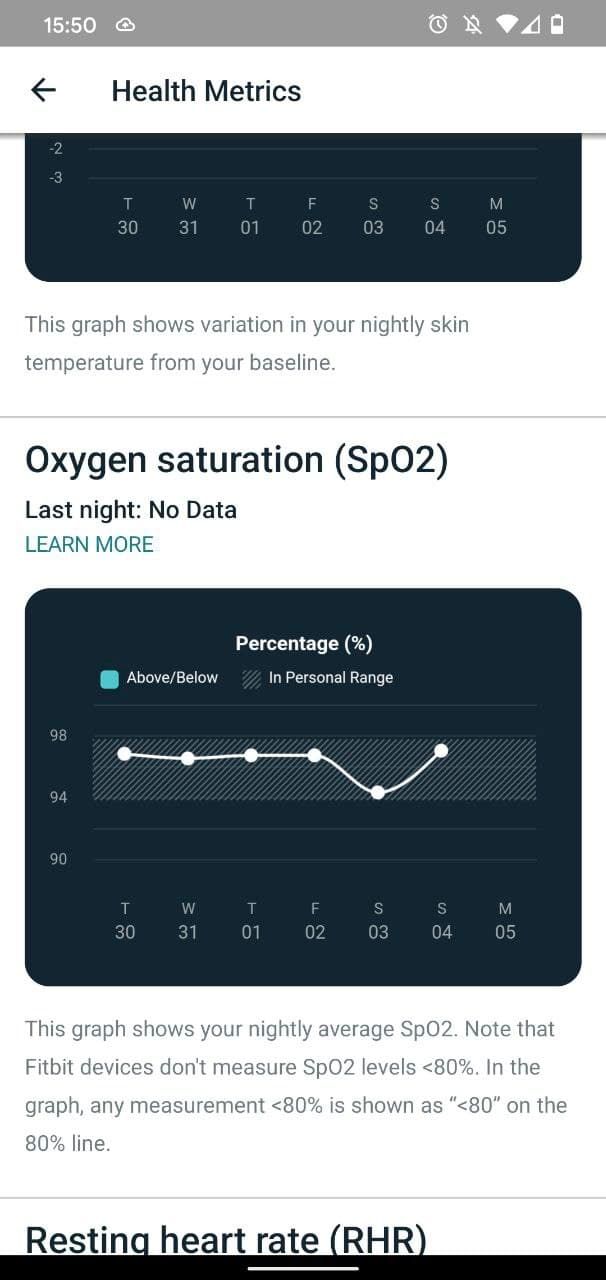Image resolution: width=606 pixels, height=1280 pixels.
Task: Select the lowest SpO2 point on Saturday 03
Action: click(x=378, y=792)
